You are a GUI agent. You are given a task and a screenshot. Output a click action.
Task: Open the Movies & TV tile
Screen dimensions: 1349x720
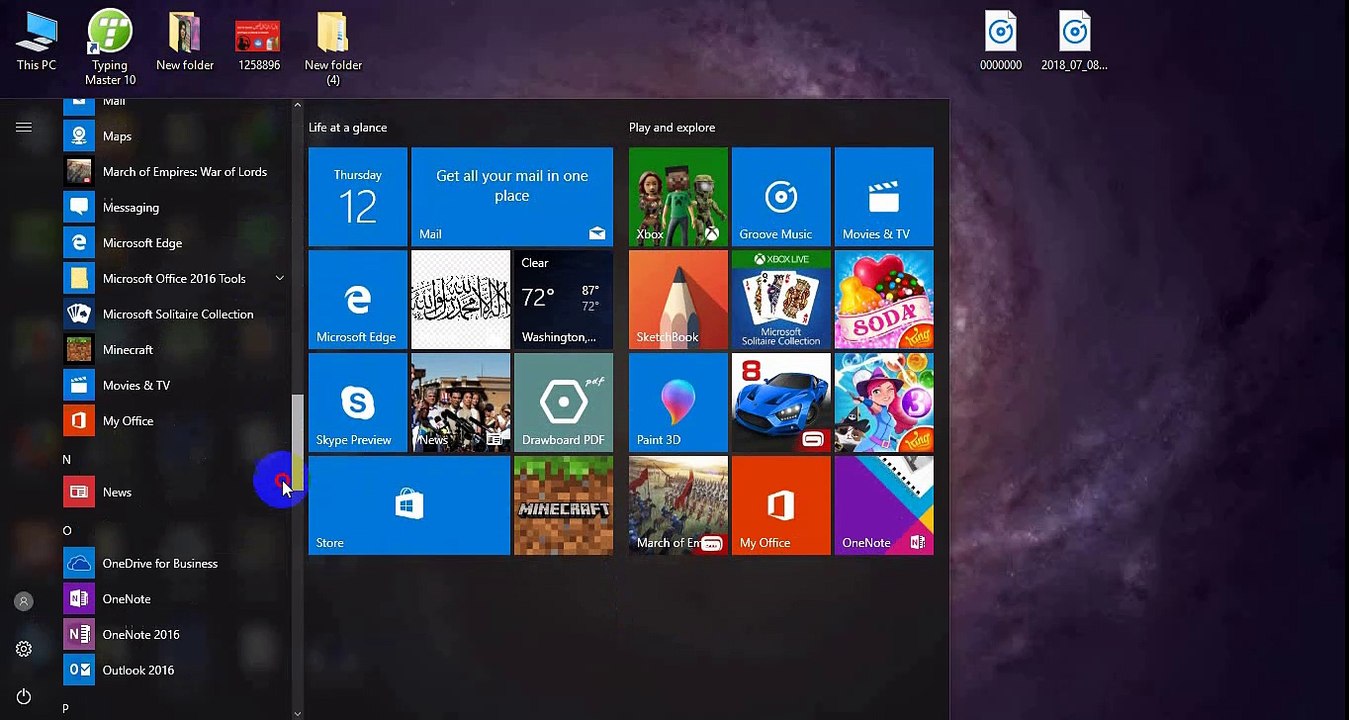click(x=884, y=197)
